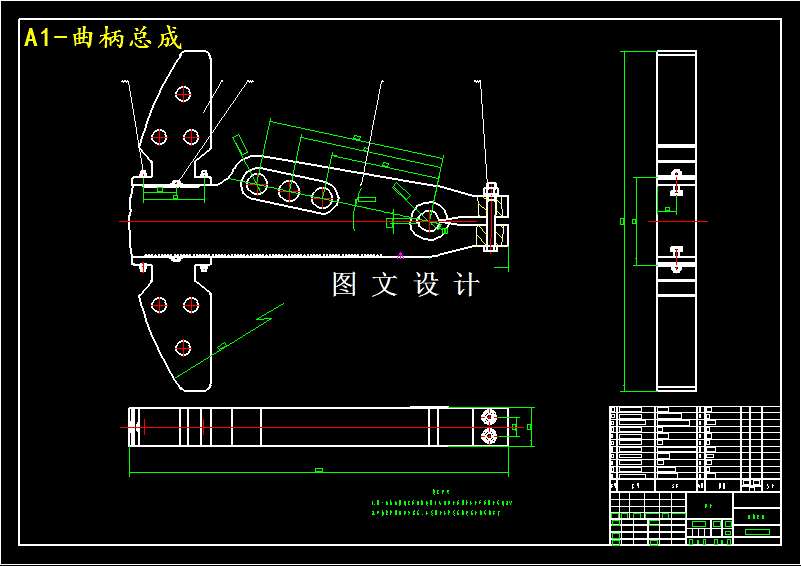Pick the green technical notes text block
Image resolution: width=801 pixels, height=566 pixels.
point(442,503)
